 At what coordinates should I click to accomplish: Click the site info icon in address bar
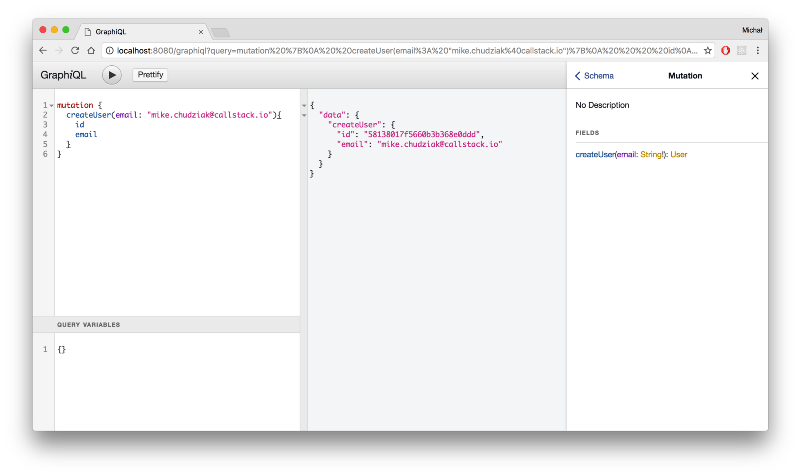109,51
